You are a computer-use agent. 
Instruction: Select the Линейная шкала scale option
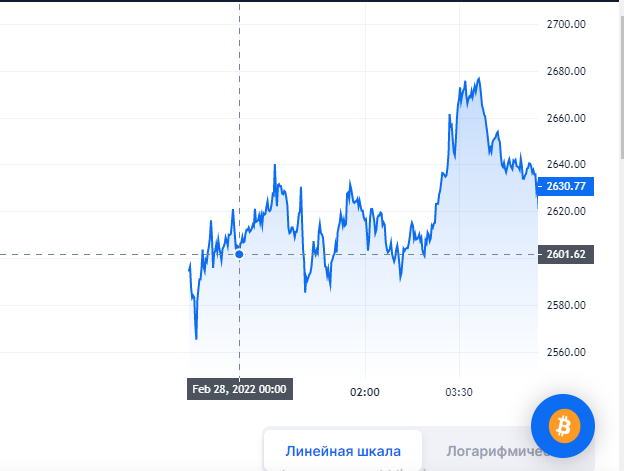pos(343,451)
